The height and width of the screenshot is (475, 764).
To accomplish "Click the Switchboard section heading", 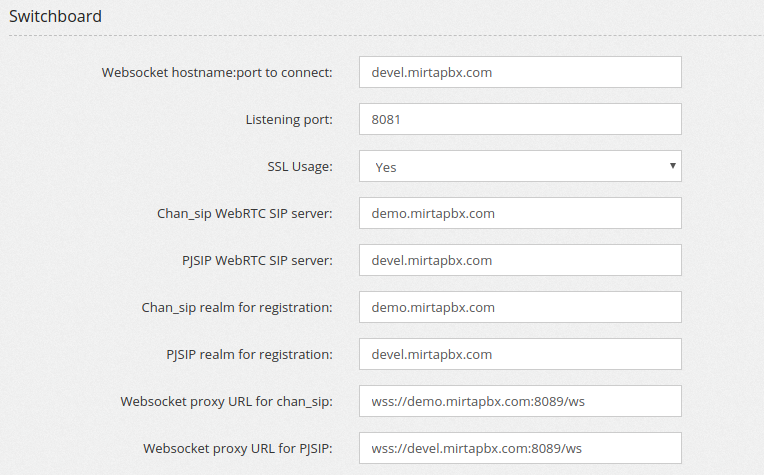I will [56, 16].
